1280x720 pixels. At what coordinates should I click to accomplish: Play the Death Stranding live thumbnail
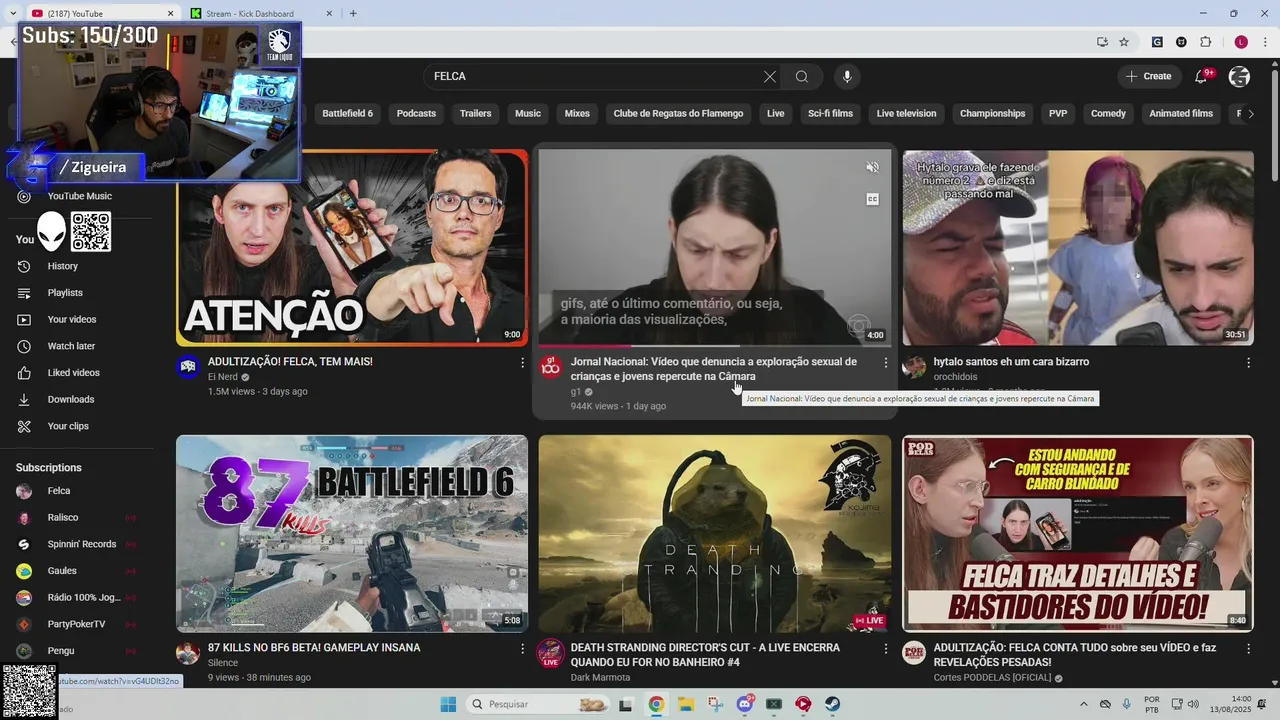point(714,533)
